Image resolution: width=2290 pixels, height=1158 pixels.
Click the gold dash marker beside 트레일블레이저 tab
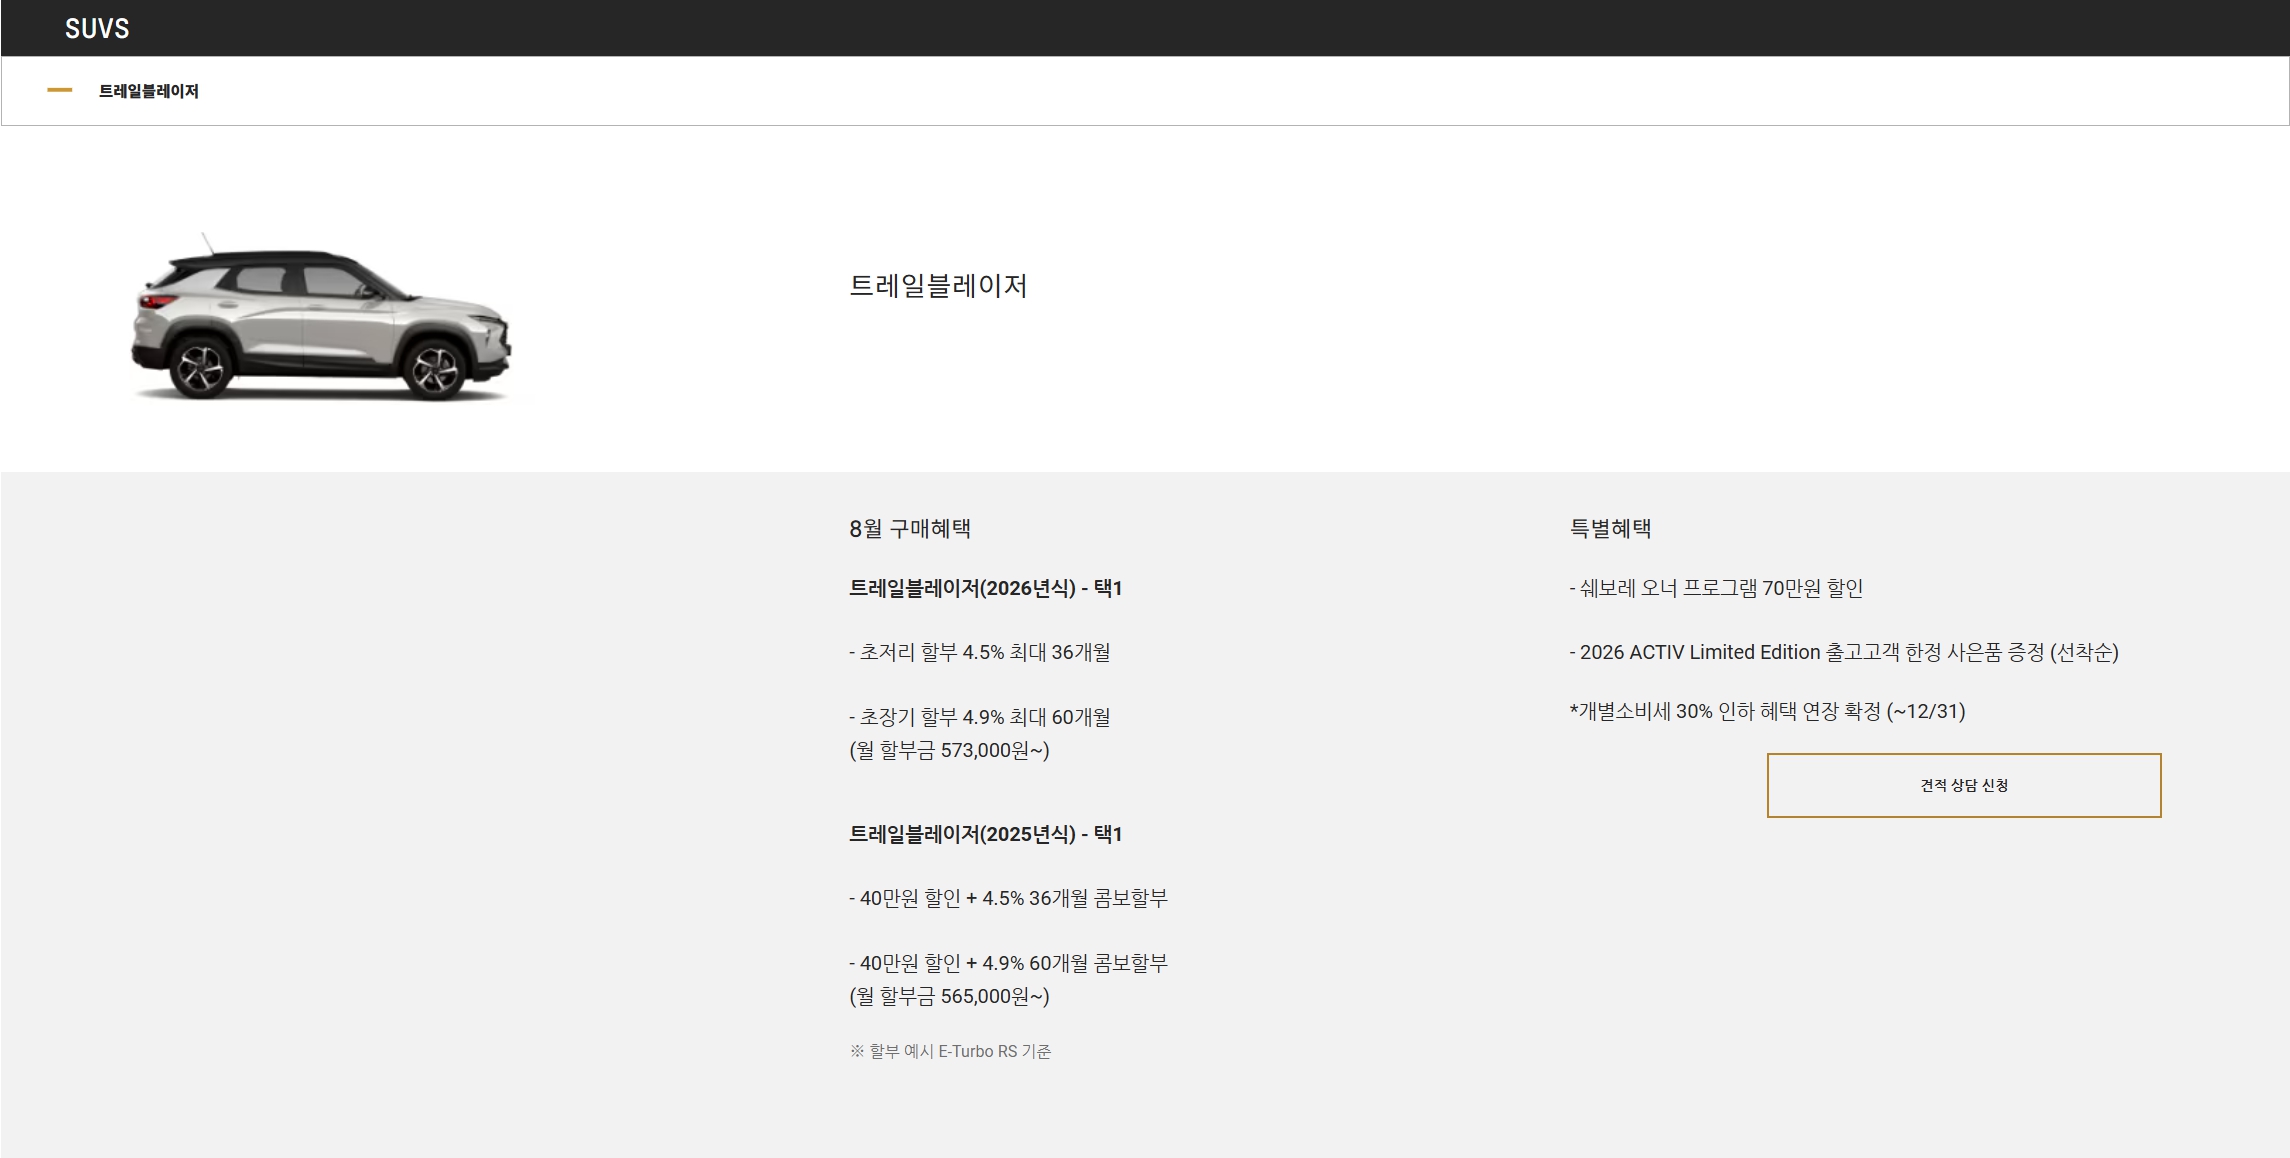pyautogui.click(x=60, y=90)
